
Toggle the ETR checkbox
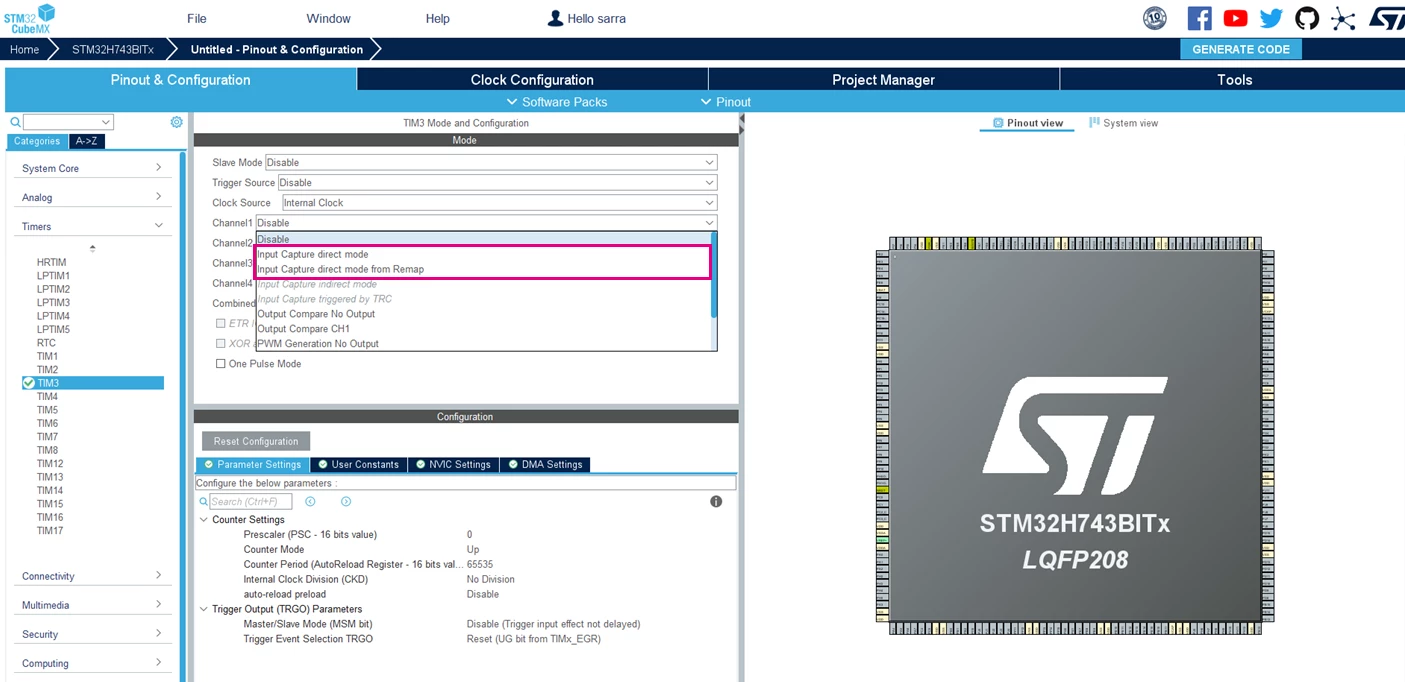[221, 323]
